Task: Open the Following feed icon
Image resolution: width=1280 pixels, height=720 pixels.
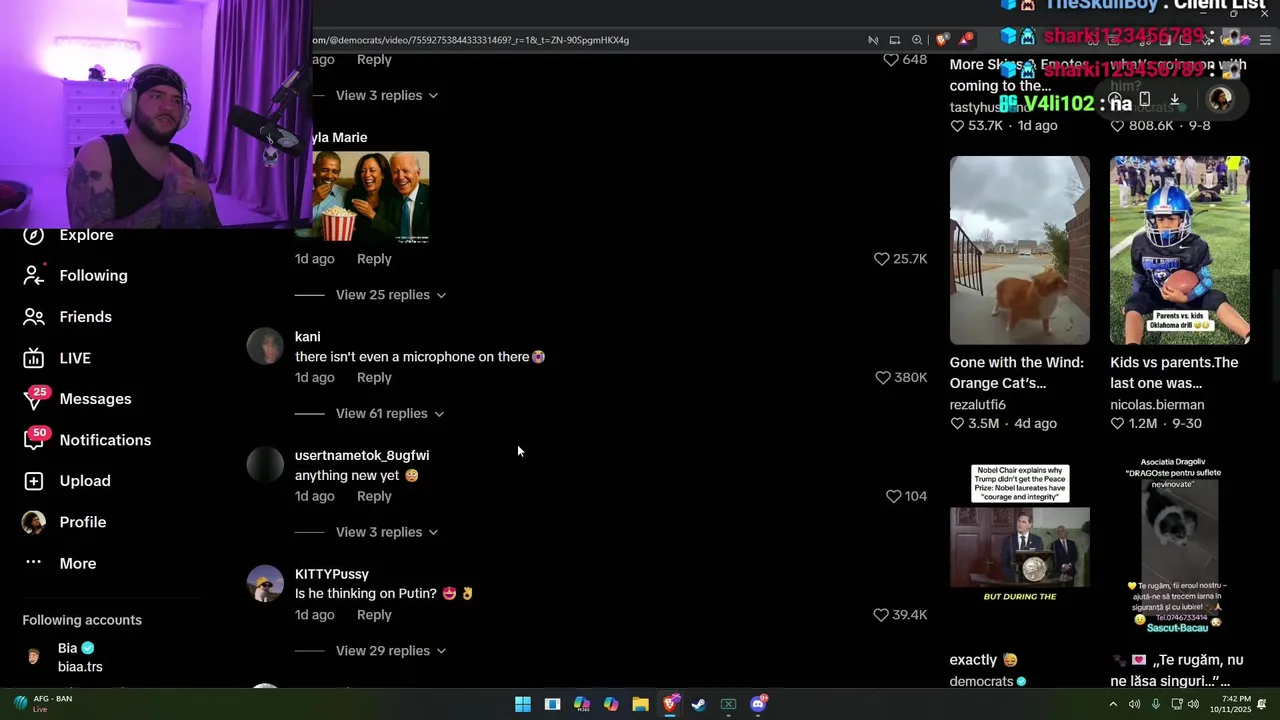Action: [34, 275]
